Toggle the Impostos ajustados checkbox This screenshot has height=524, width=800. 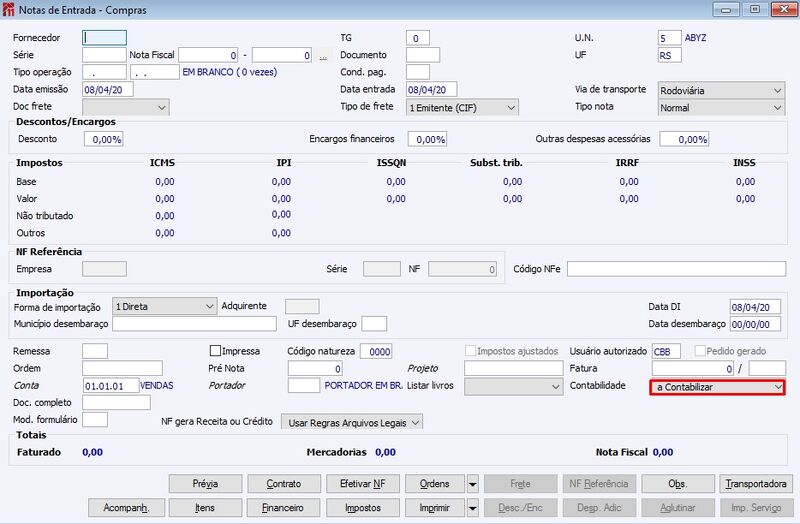470,351
